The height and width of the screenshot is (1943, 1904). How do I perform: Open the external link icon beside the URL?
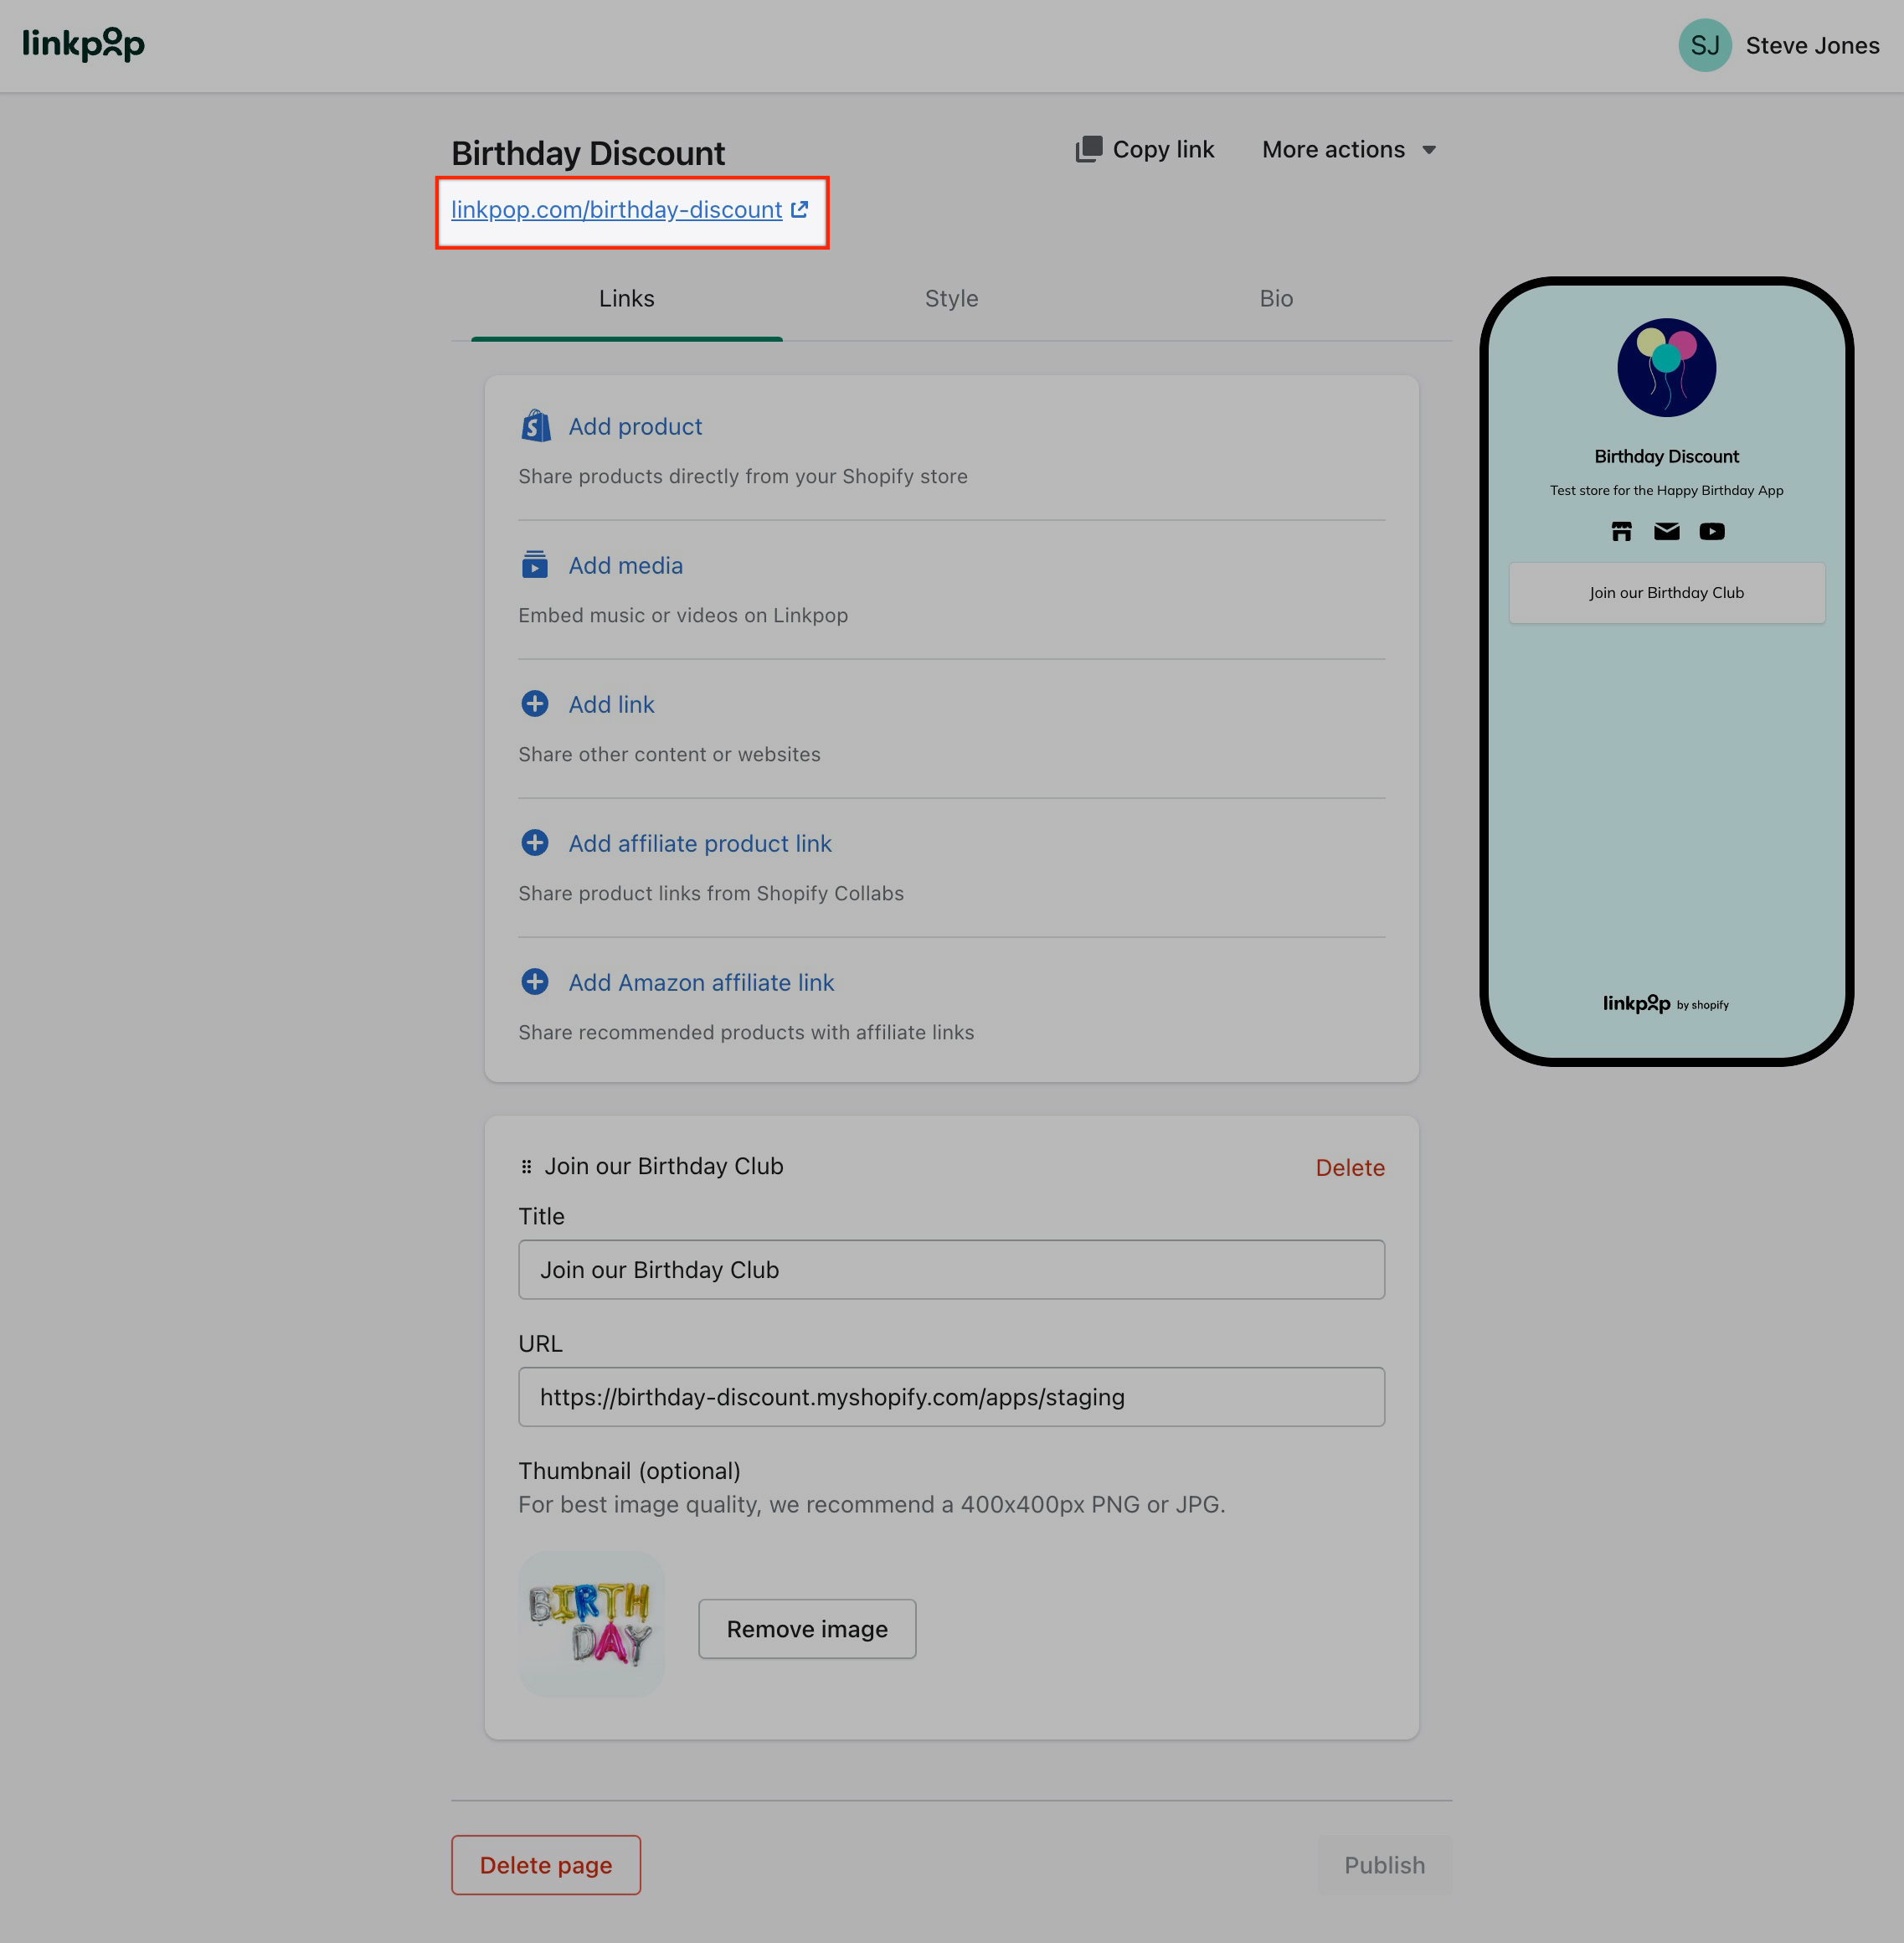click(799, 209)
